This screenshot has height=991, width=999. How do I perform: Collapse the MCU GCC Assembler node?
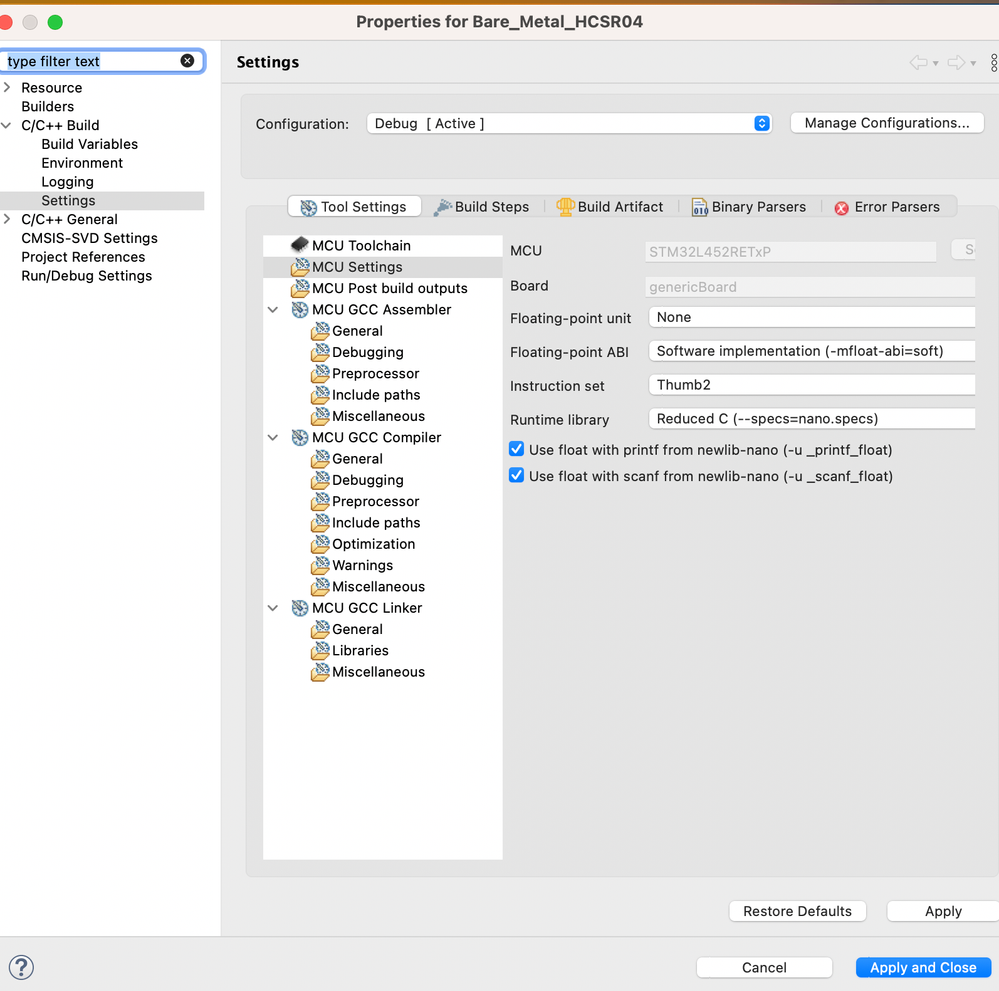(x=273, y=310)
